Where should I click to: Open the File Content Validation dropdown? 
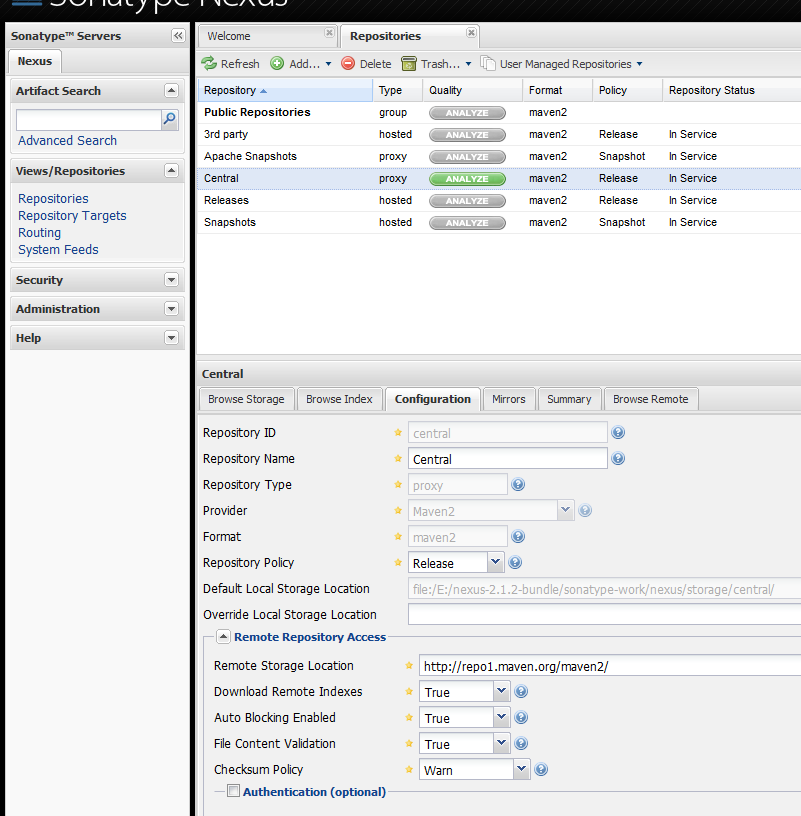pyautogui.click(x=501, y=743)
